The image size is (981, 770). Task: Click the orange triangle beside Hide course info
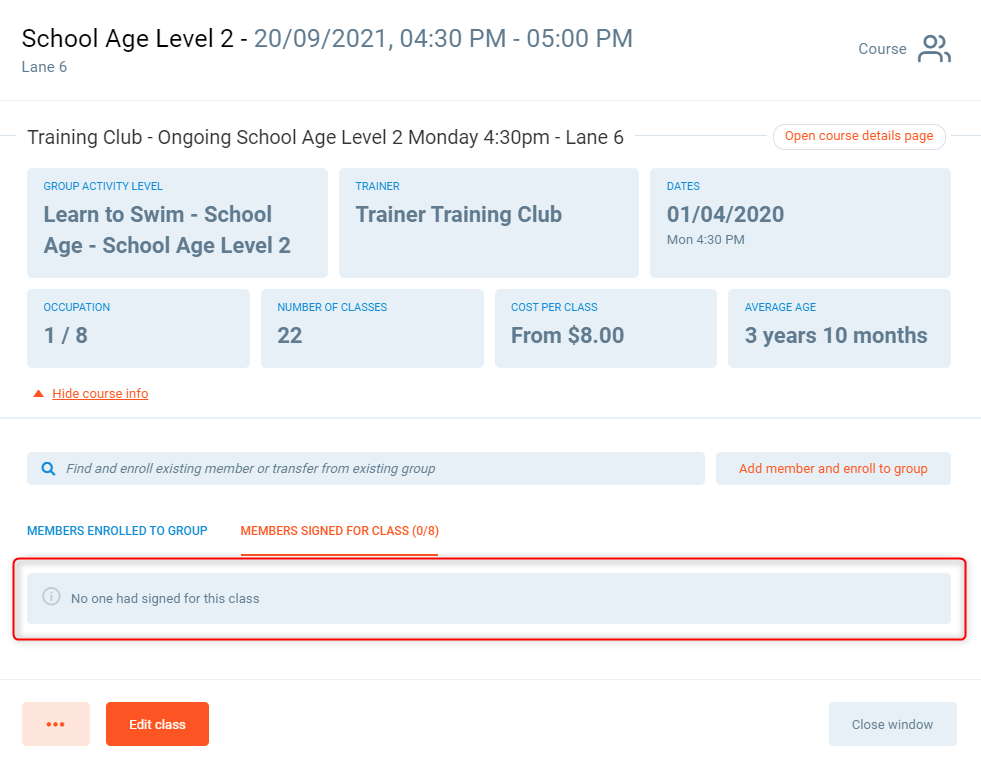coord(38,394)
